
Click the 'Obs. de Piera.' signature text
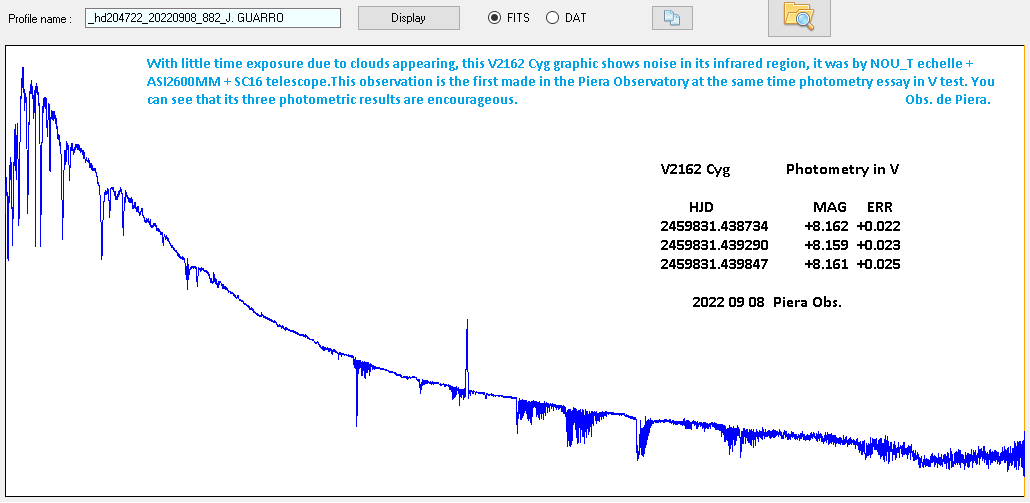939,100
